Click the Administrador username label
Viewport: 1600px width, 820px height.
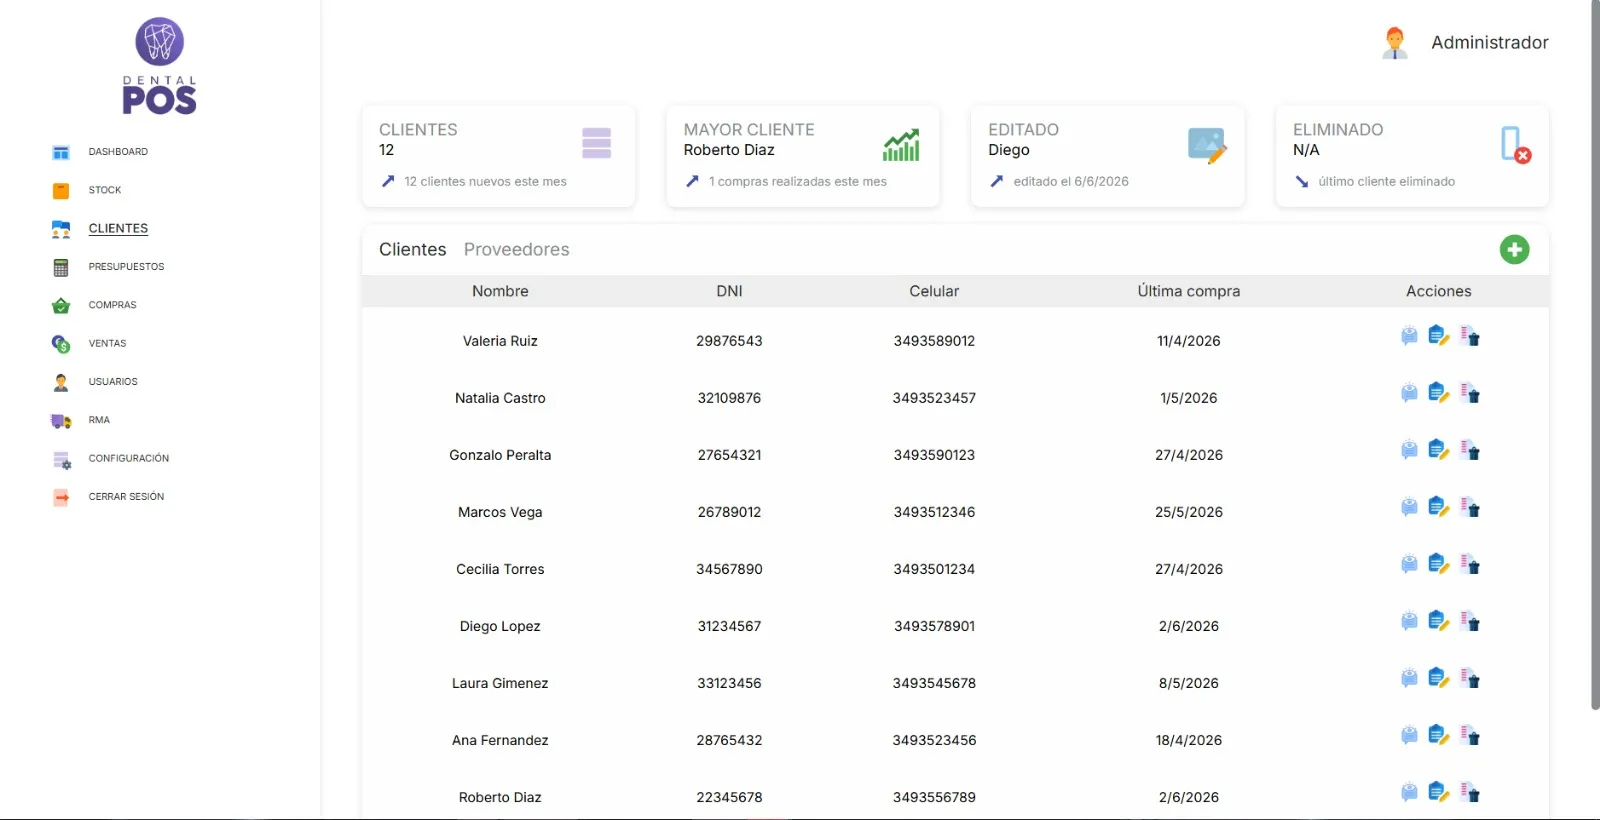click(x=1489, y=42)
